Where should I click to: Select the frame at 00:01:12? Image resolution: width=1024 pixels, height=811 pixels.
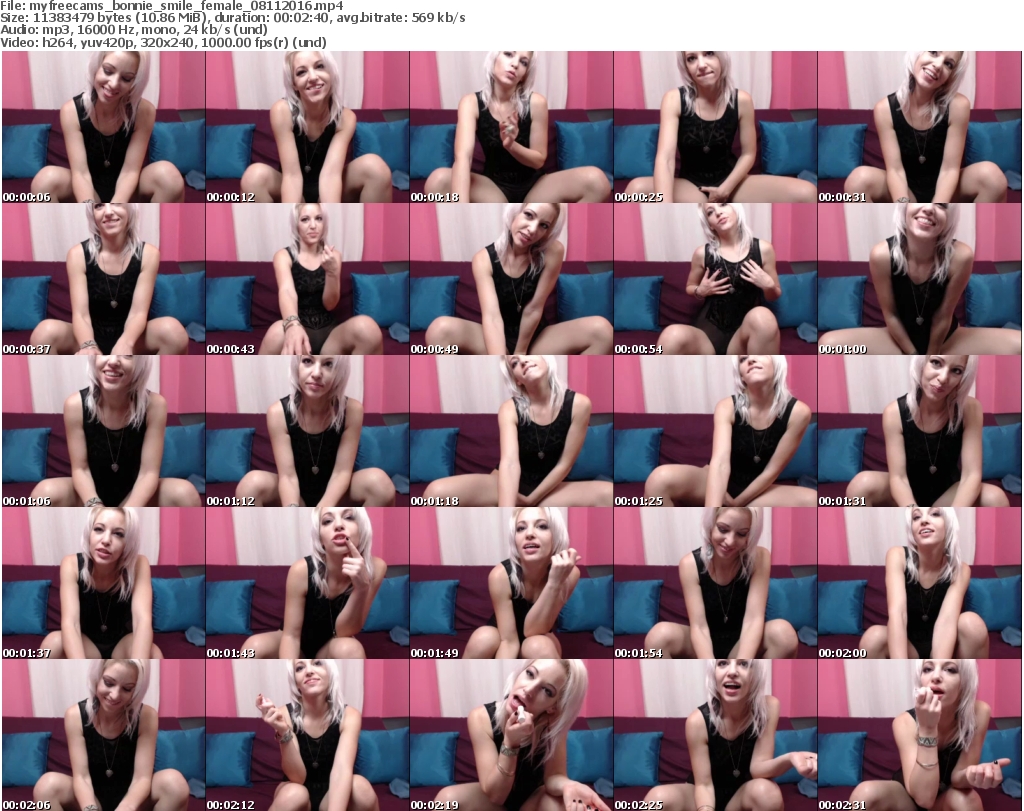click(307, 432)
